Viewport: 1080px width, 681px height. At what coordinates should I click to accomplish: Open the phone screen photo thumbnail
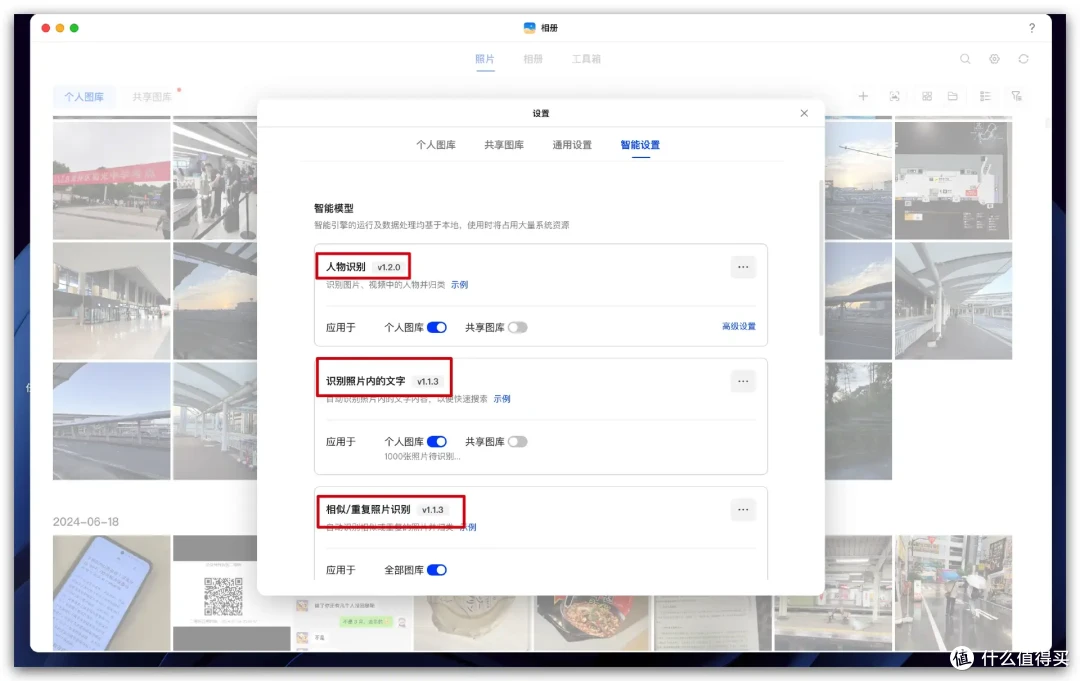click(x=112, y=593)
